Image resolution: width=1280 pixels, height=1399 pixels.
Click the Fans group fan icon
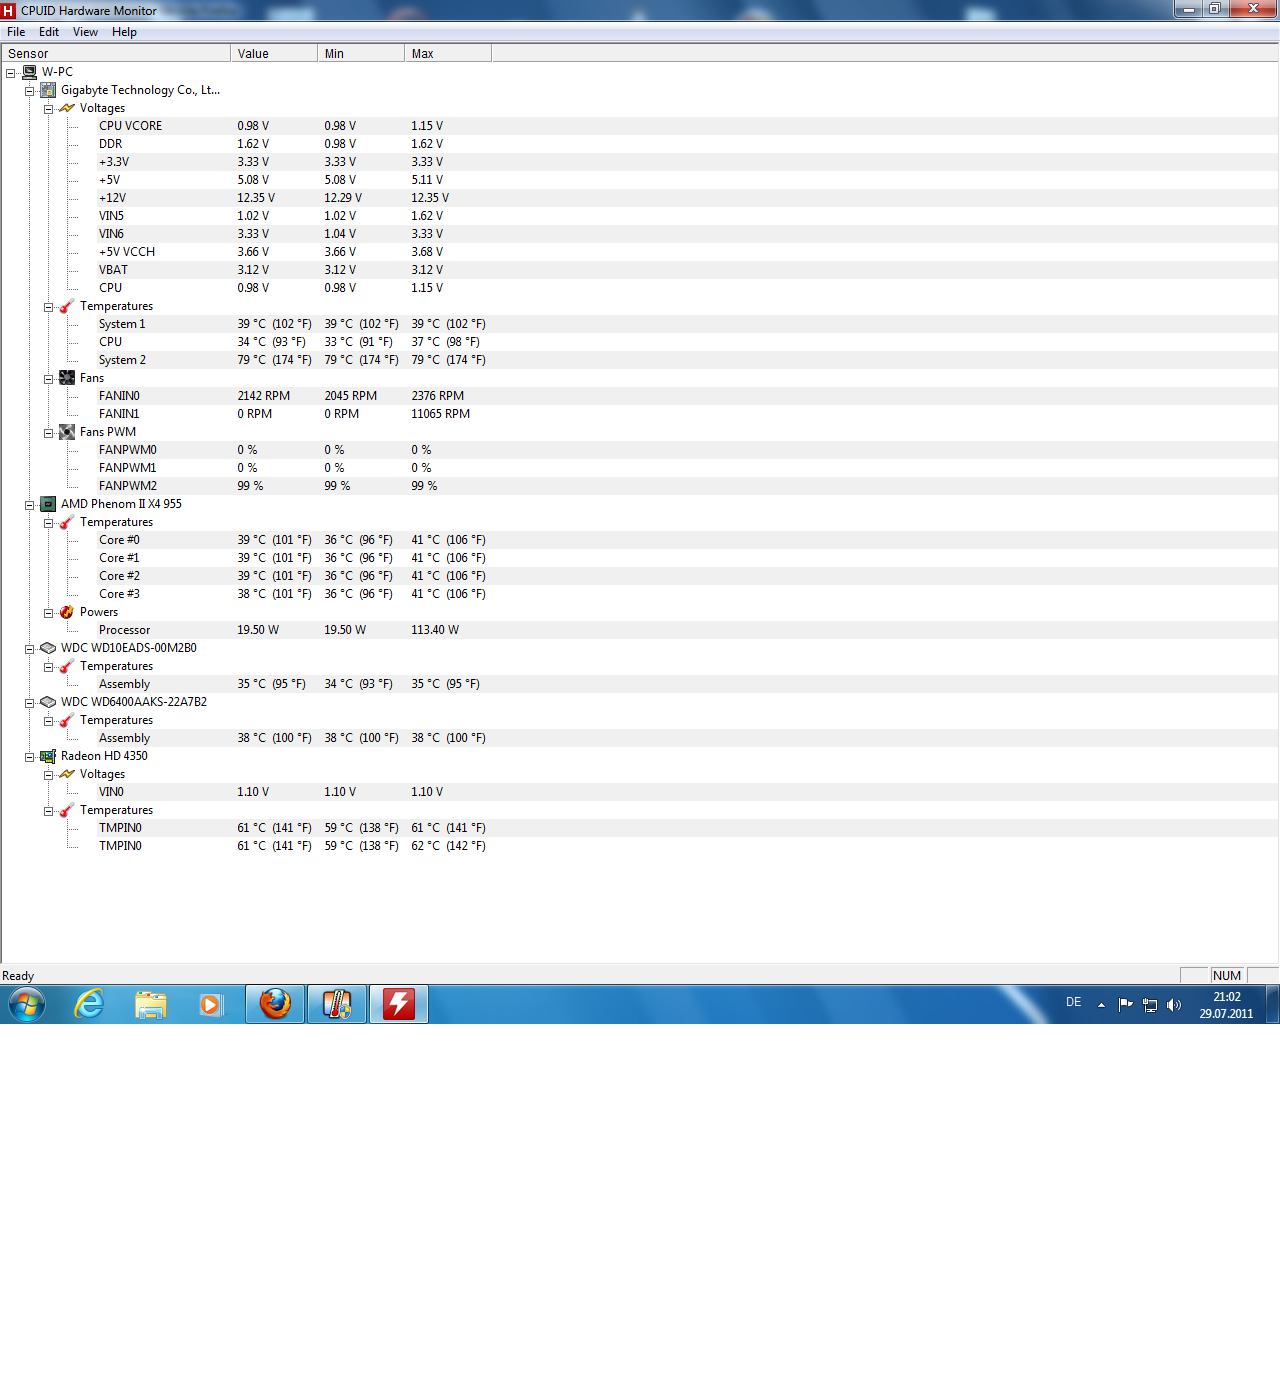[67, 378]
